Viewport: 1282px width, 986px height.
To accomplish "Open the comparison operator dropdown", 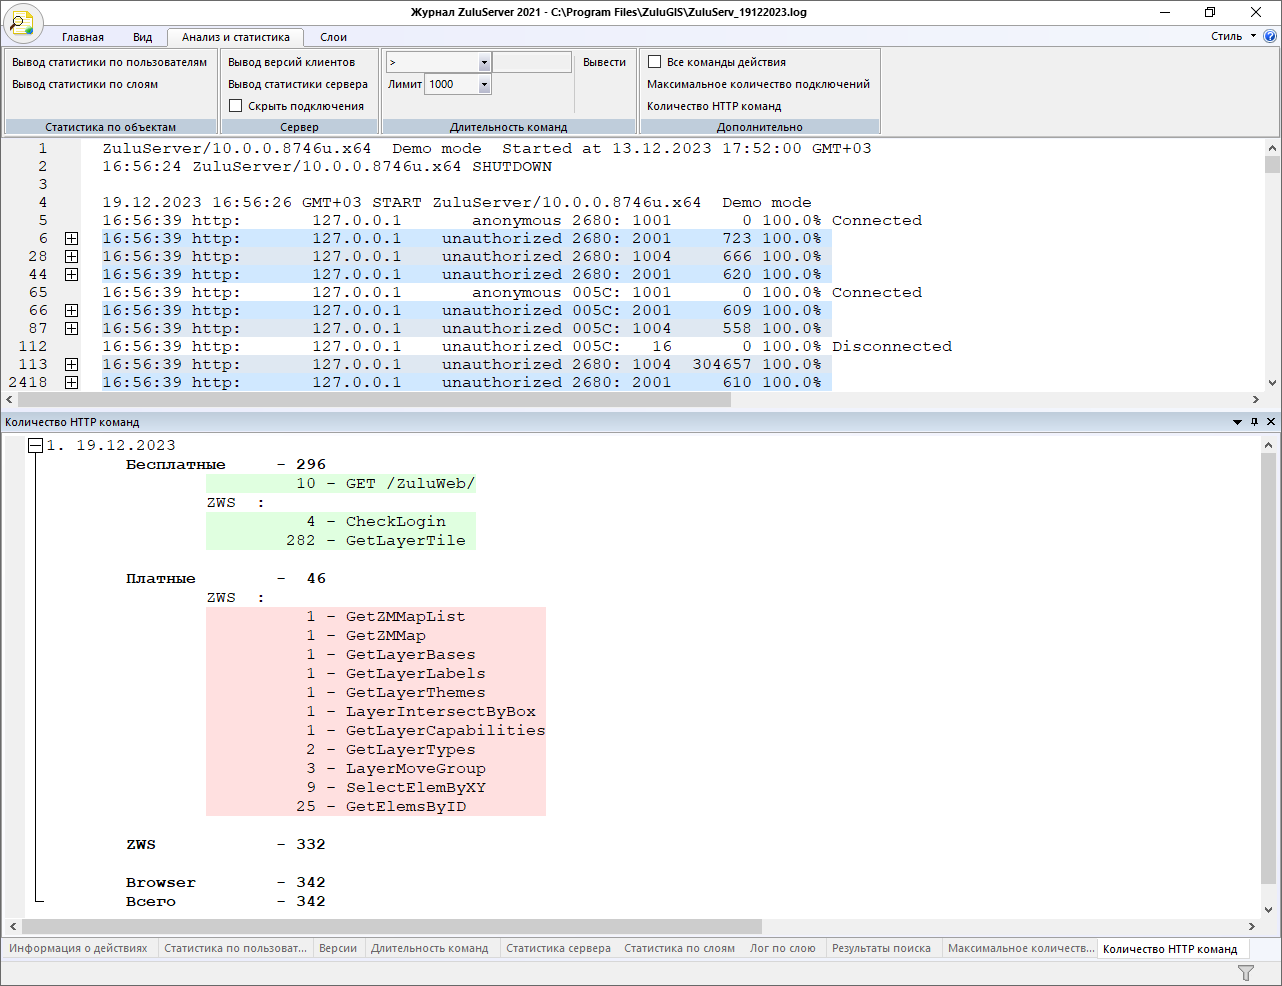I will [484, 62].
